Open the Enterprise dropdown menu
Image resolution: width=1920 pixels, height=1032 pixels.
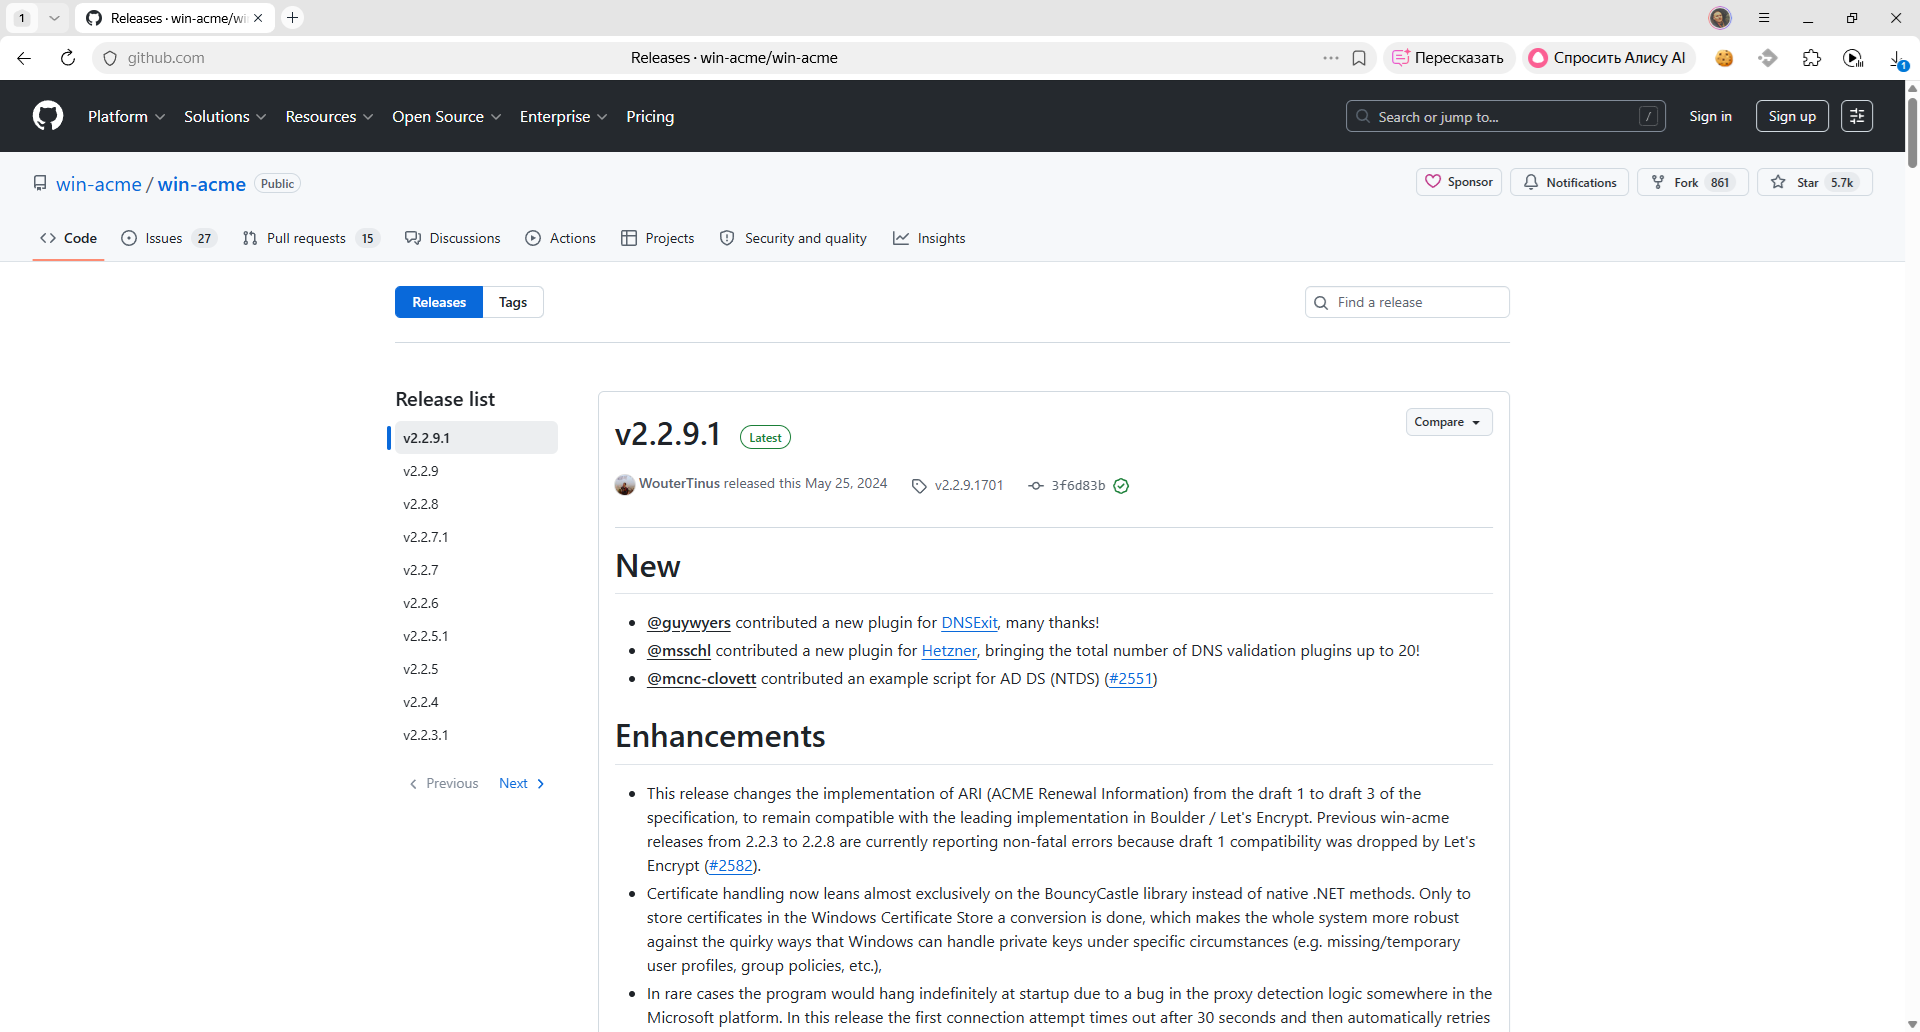(563, 116)
